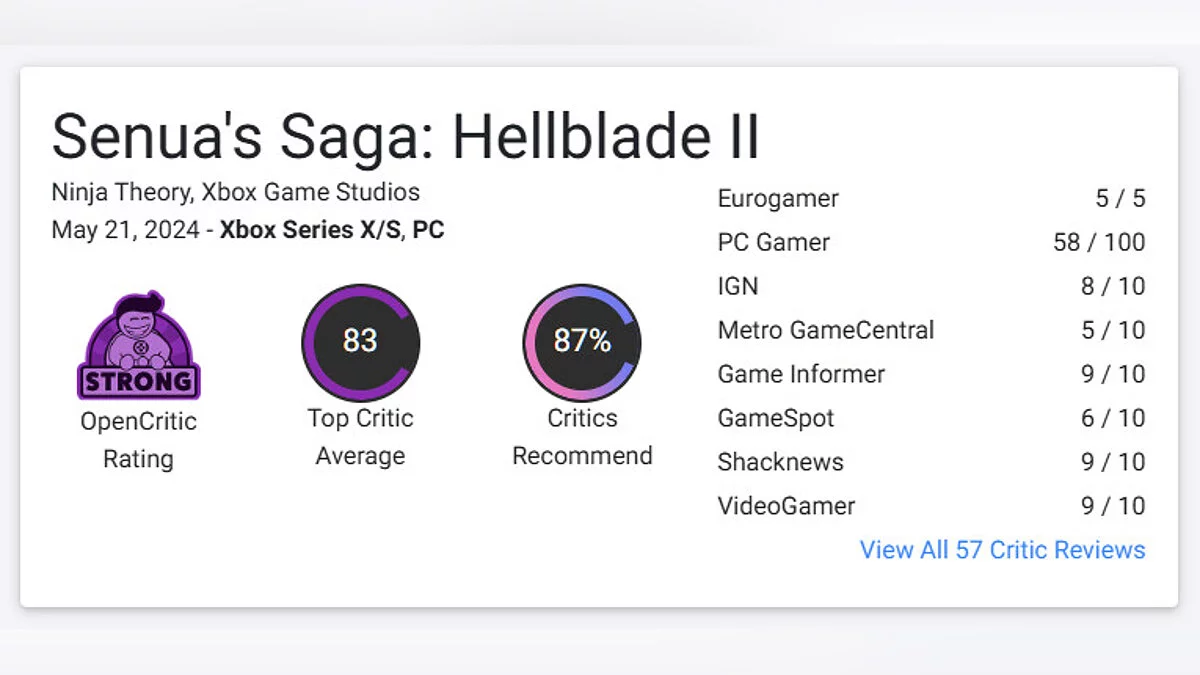
Task: Open the Shacknews review
Action: pos(780,462)
